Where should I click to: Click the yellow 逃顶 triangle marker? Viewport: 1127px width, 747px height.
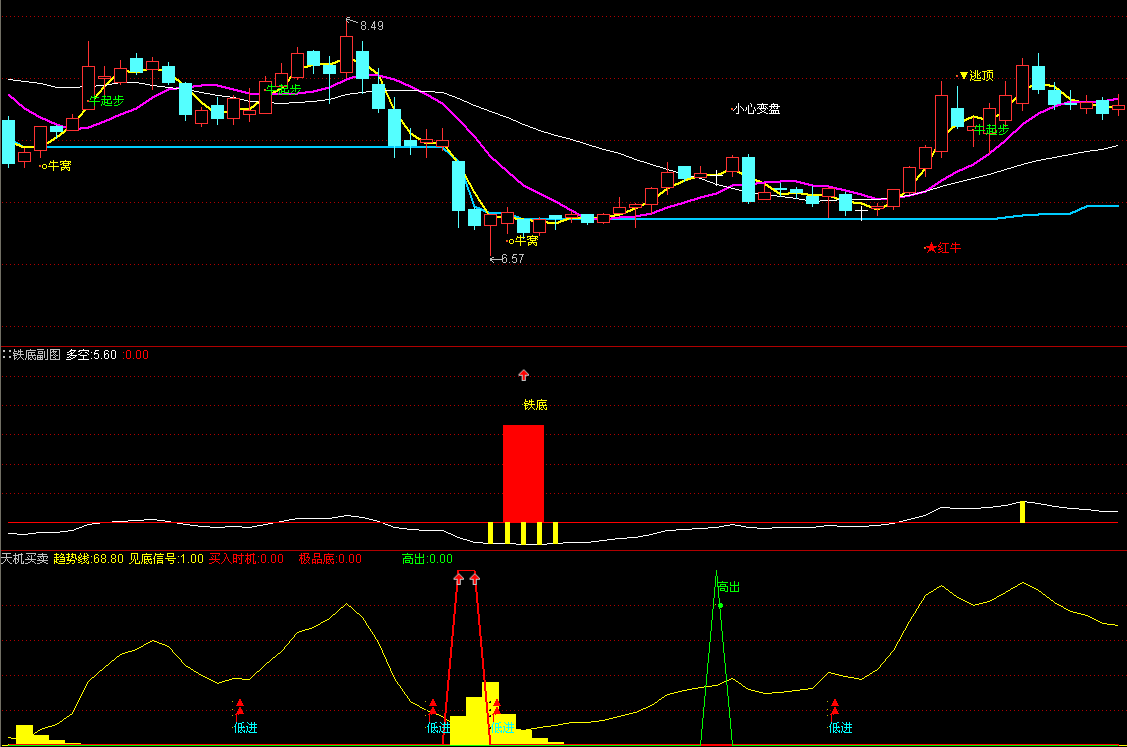click(963, 76)
